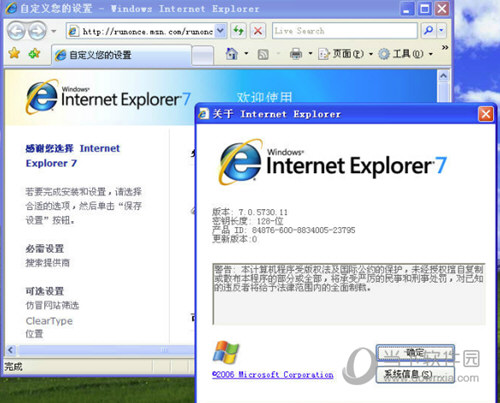Open the 工具(O) menu

coord(405,54)
